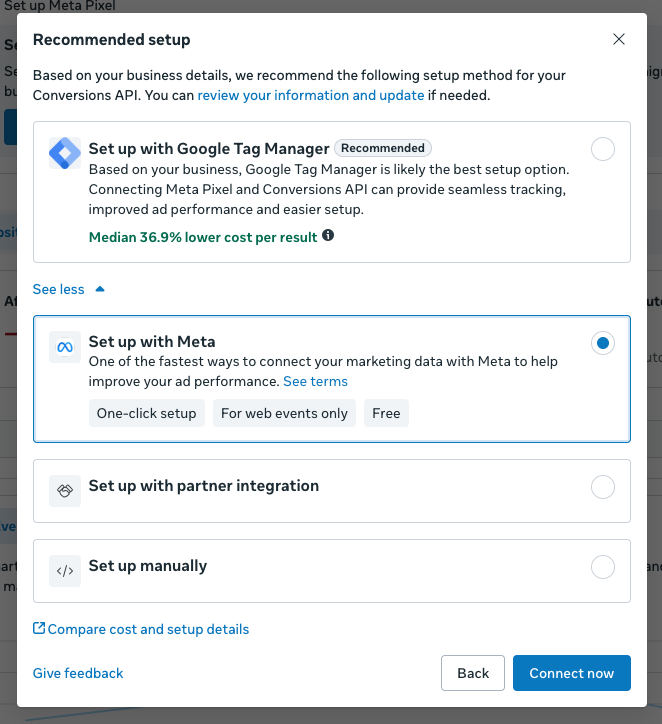Click the Google Tag Manager logo icon
662x724 pixels.
(x=65, y=153)
